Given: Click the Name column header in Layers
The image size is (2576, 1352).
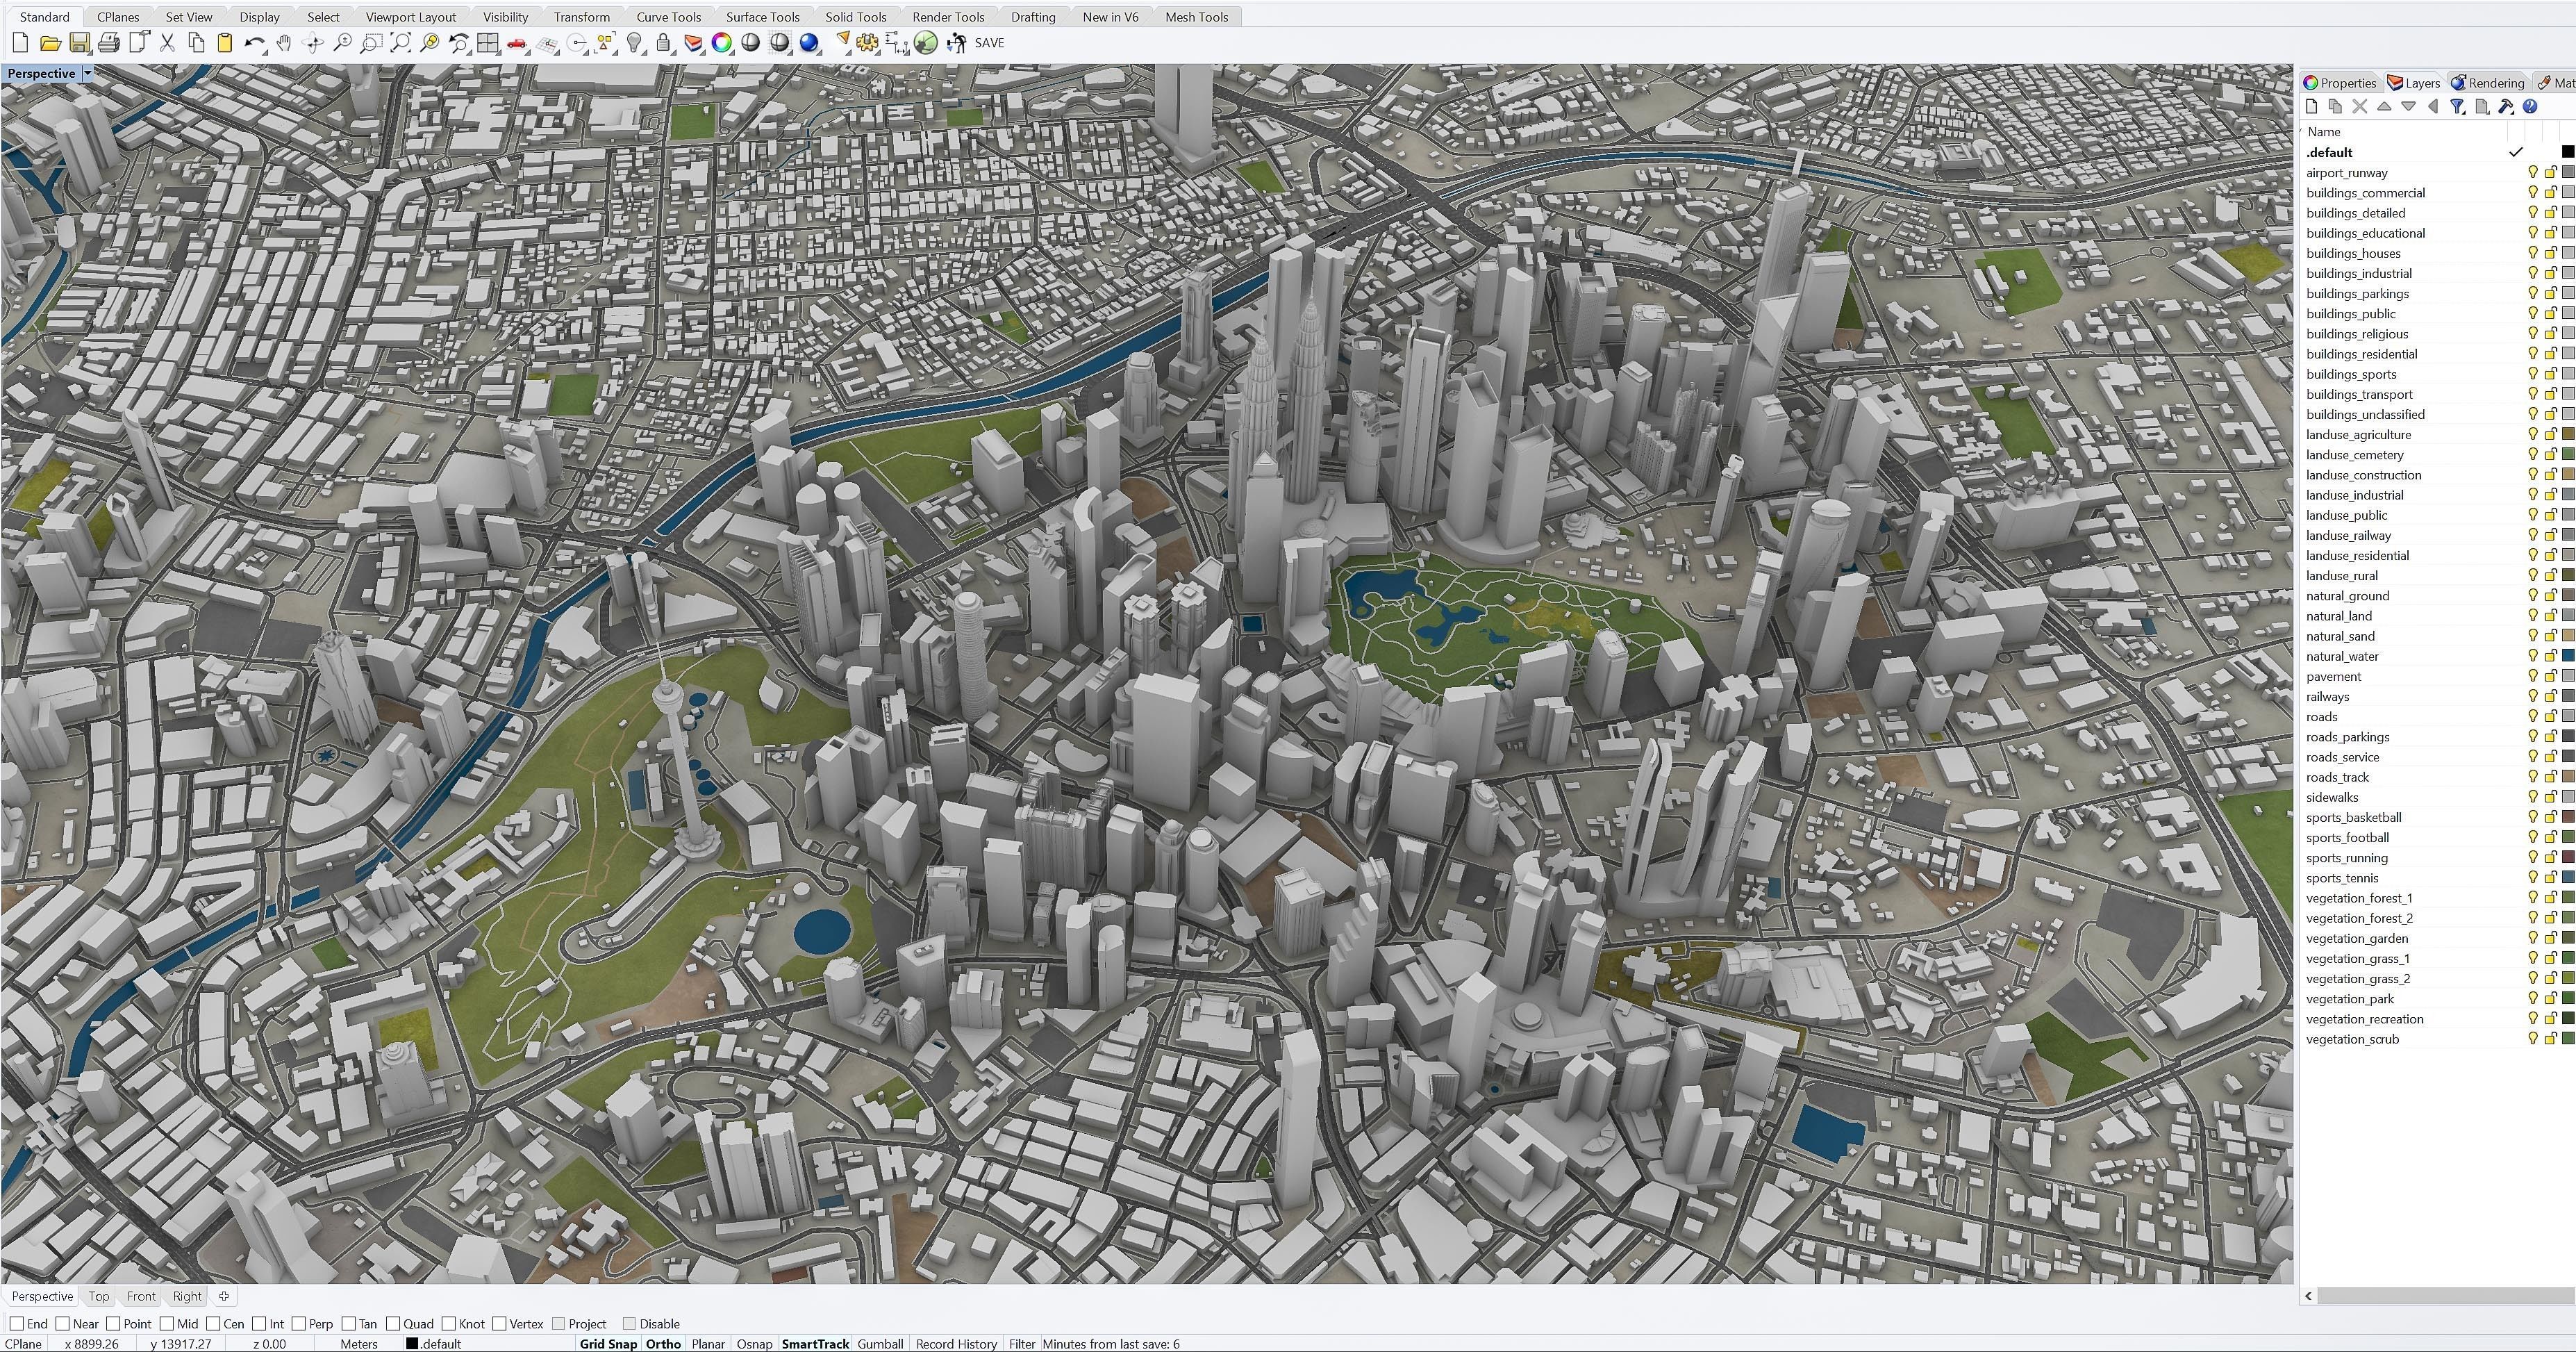Looking at the screenshot, I should click(x=2324, y=132).
